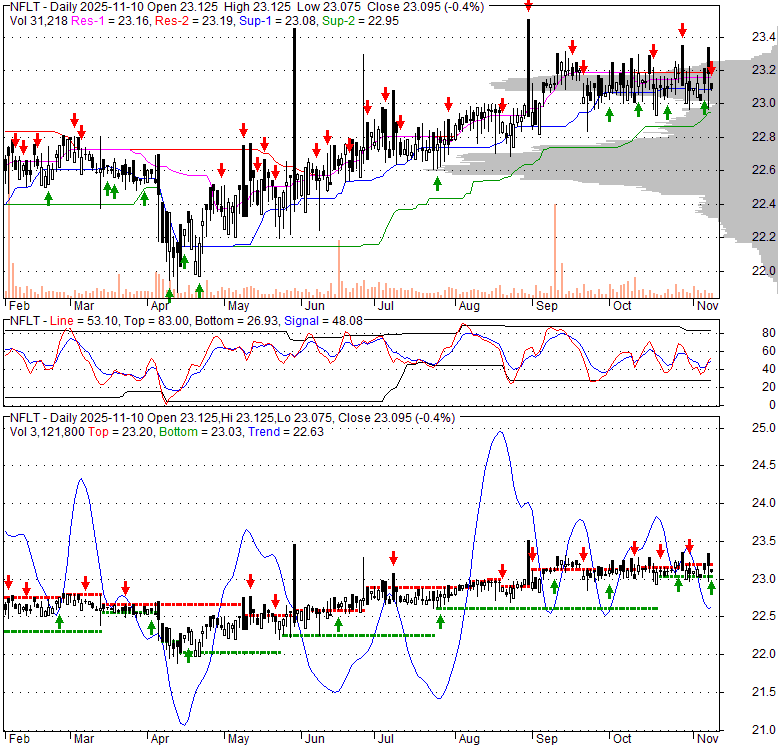Click the leftmost red down arrow in bottom chart
780x745 pixels.
(x=9, y=582)
